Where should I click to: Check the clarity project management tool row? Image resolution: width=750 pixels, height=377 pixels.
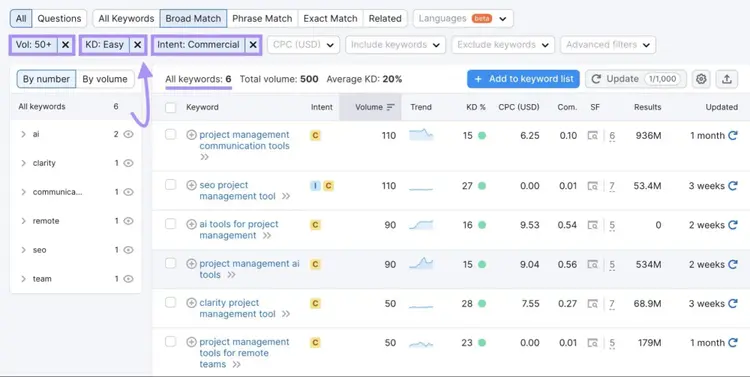(x=170, y=302)
